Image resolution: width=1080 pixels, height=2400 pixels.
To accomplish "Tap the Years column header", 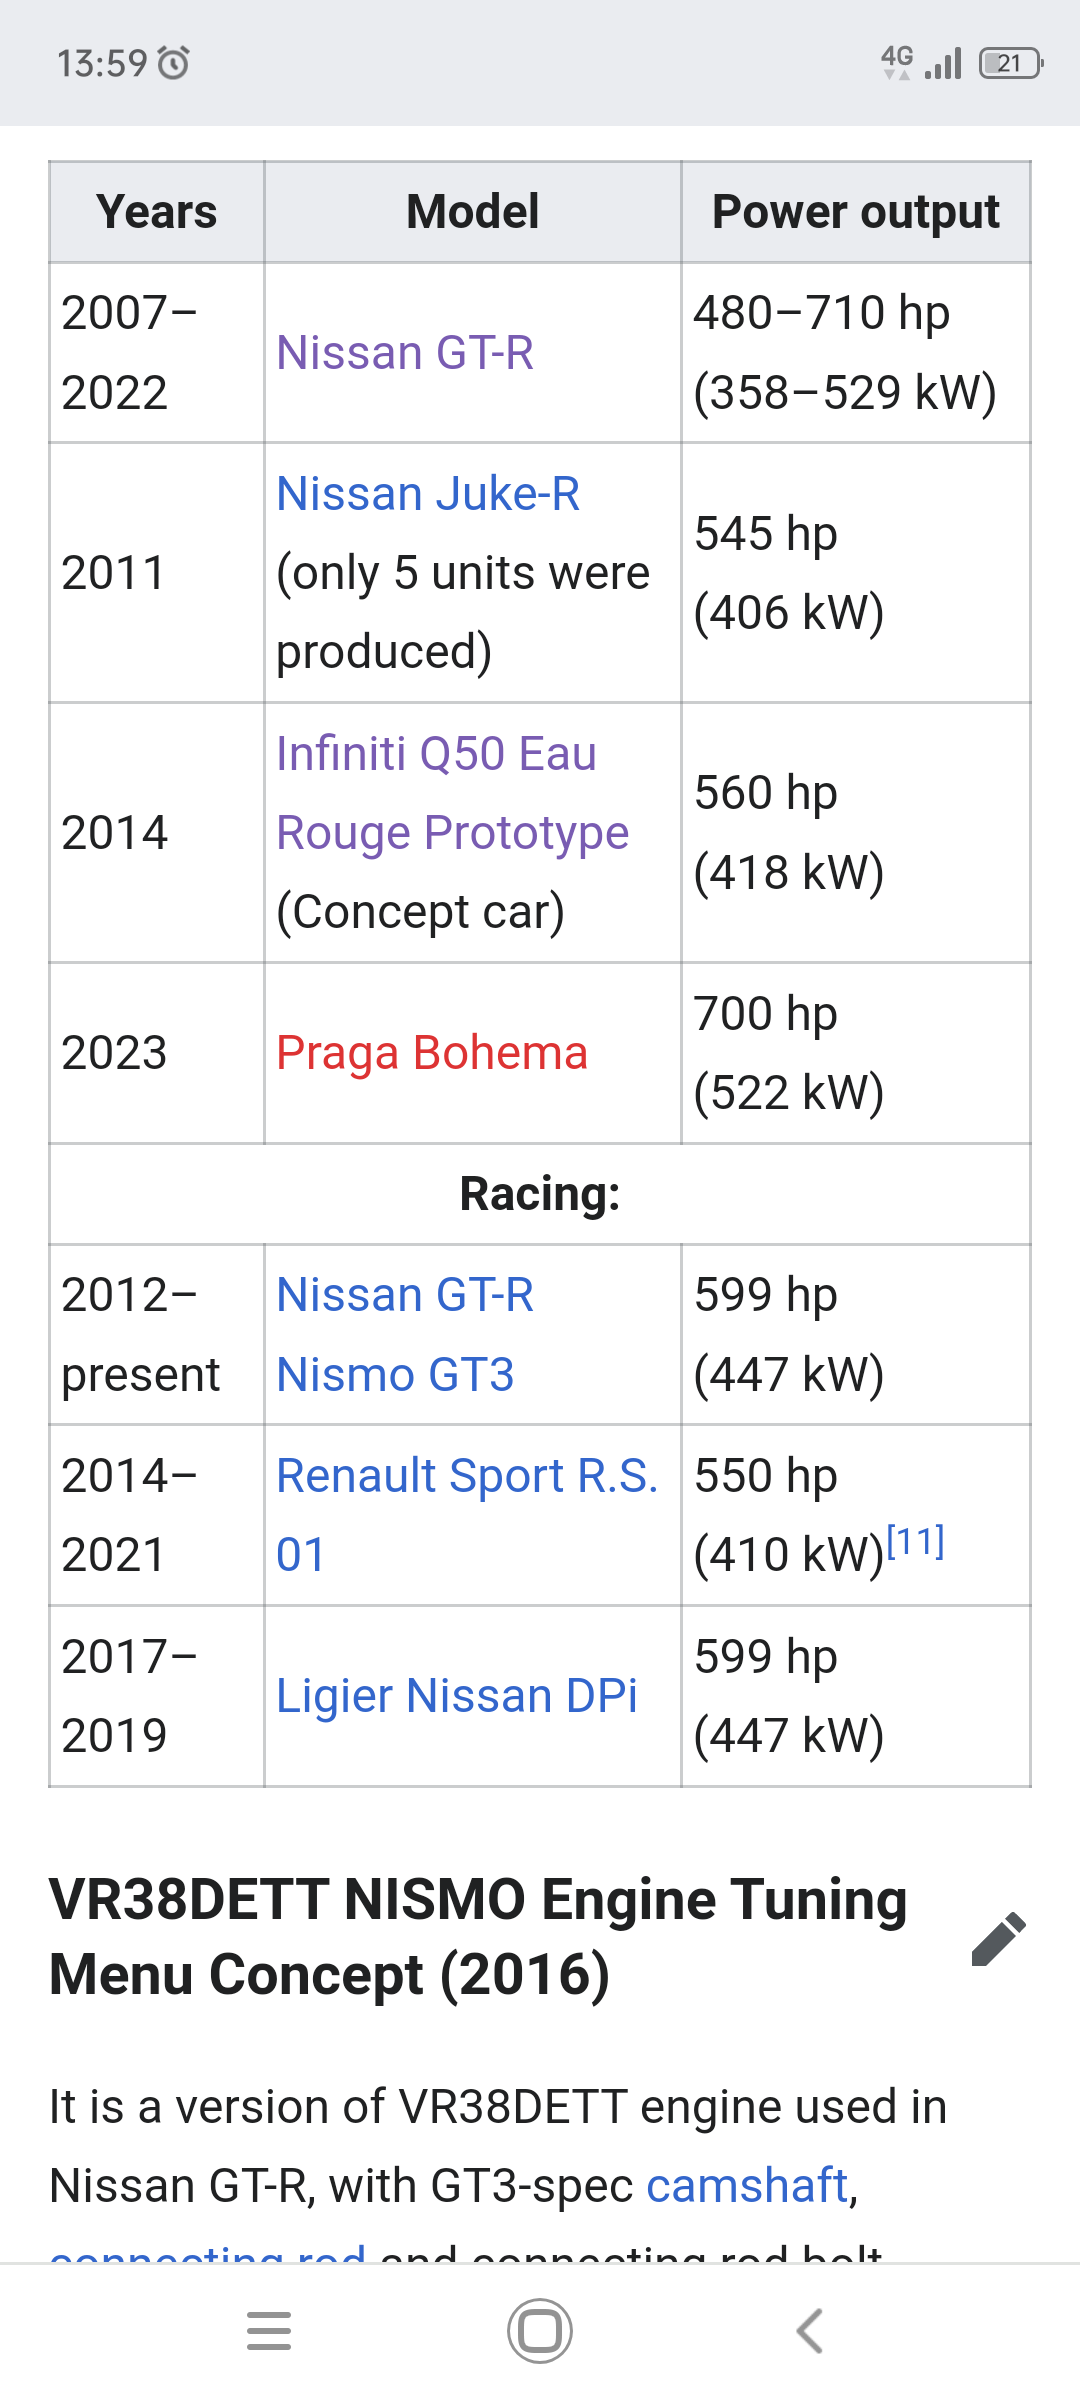I will (x=157, y=212).
